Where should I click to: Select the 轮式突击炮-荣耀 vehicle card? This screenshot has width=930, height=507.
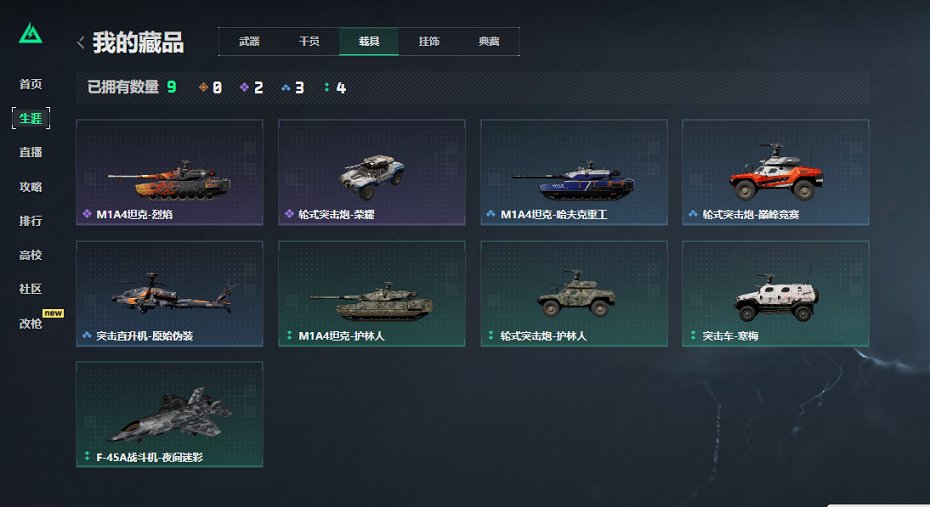coord(372,172)
